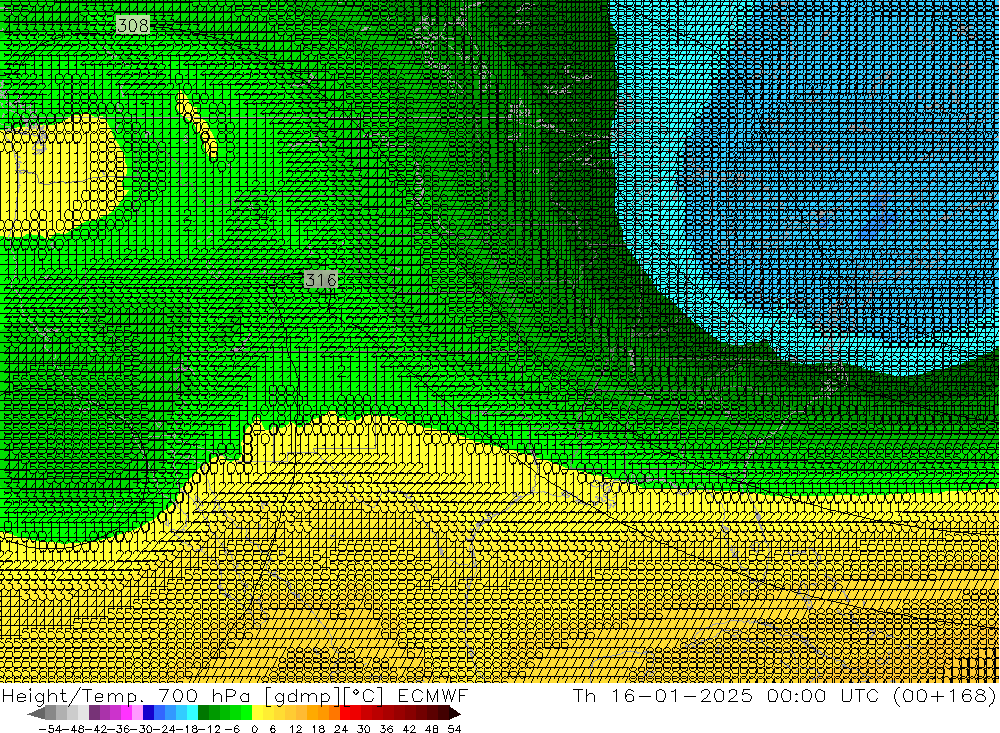The image size is (1000, 733).
Task: Click the 'Height/Temp. 700 hPa' map title
Action: pos(126,696)
